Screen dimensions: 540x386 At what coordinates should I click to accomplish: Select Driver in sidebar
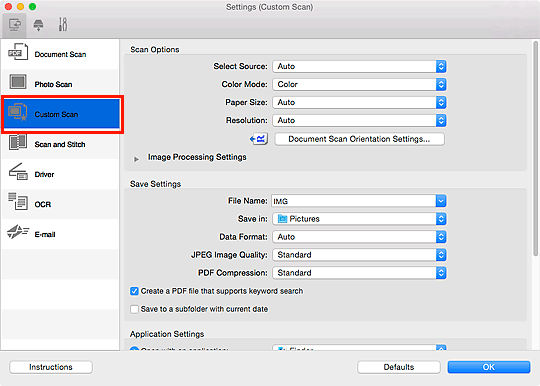click(60, 174)
